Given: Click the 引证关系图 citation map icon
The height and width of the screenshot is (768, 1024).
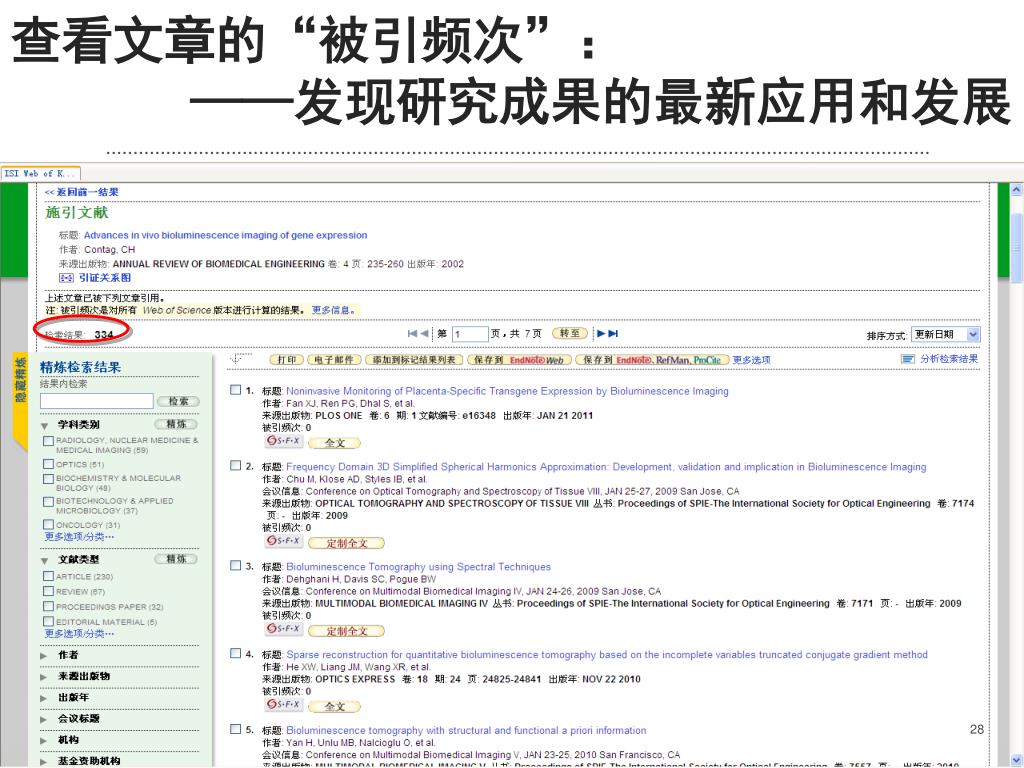Looking at the screenshot, I should tap(66, 278).
